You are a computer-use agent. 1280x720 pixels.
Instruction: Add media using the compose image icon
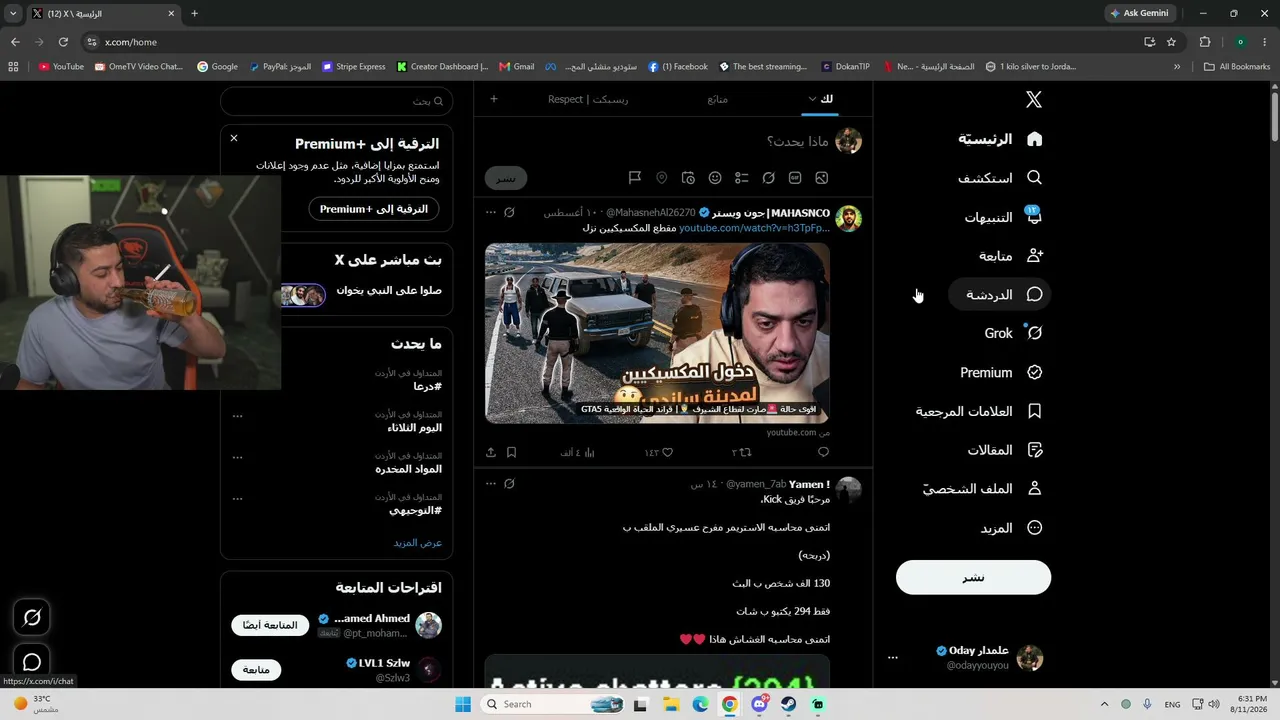point(821,178)
